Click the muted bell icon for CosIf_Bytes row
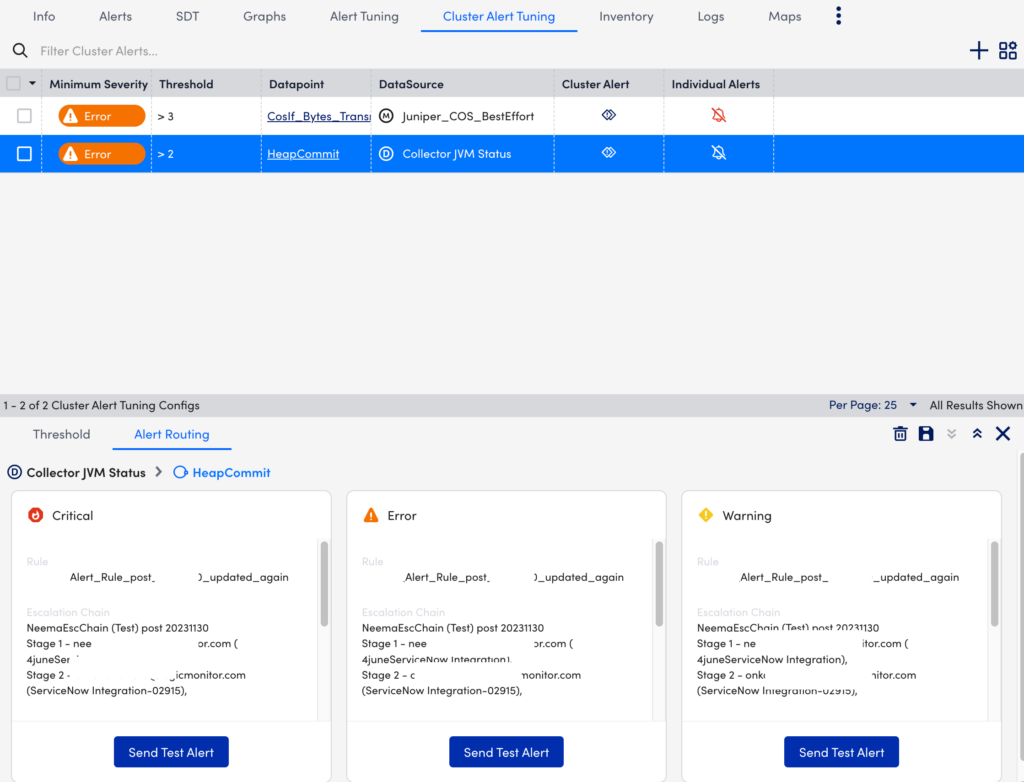Image resolution: width=1024 pixels, height=782 pixels. [x=718, y=115]
